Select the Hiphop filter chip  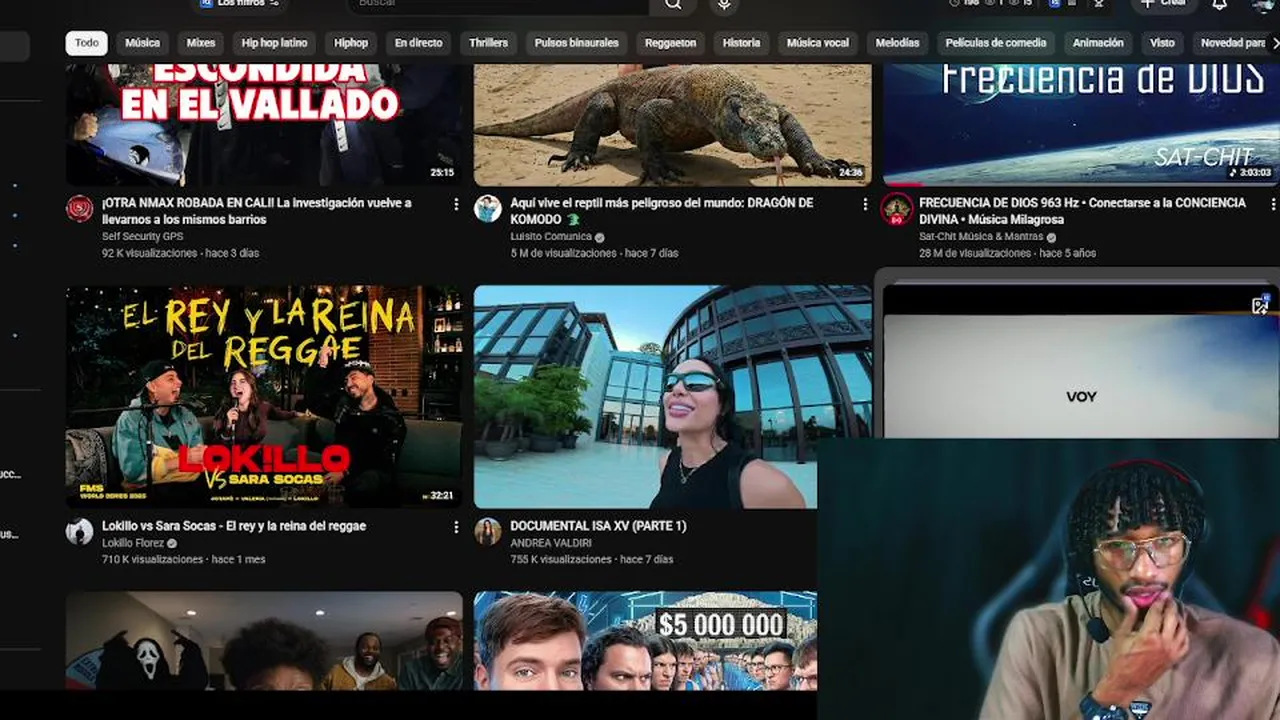point(351,43)
